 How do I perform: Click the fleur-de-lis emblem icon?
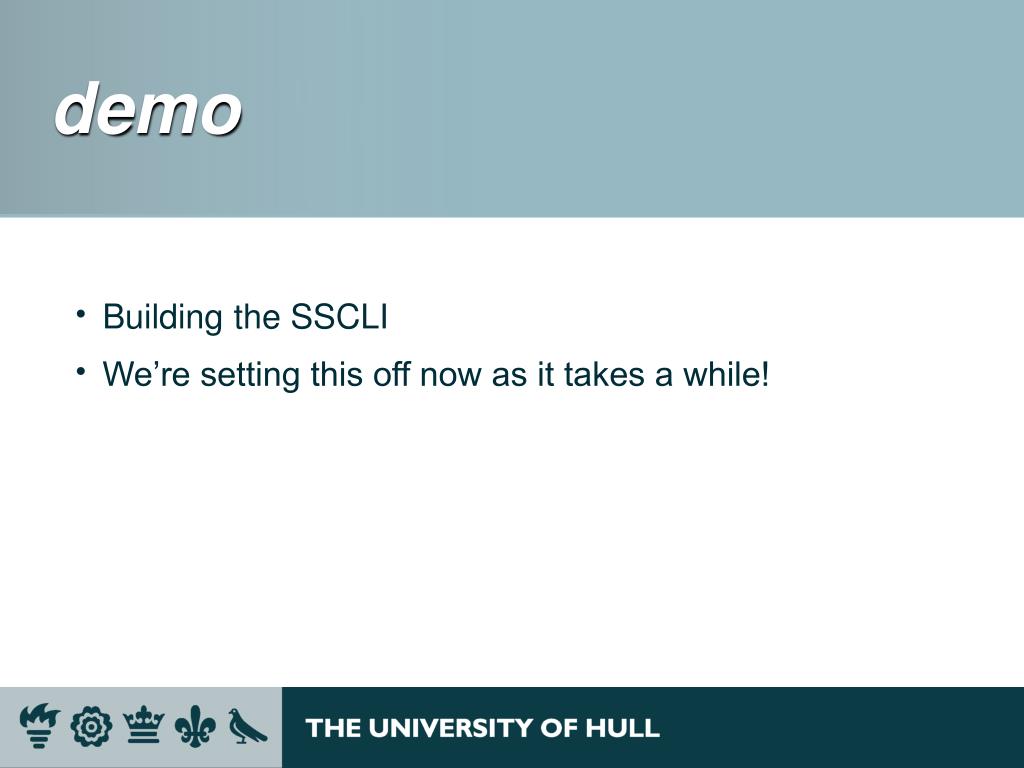point(195,726)
